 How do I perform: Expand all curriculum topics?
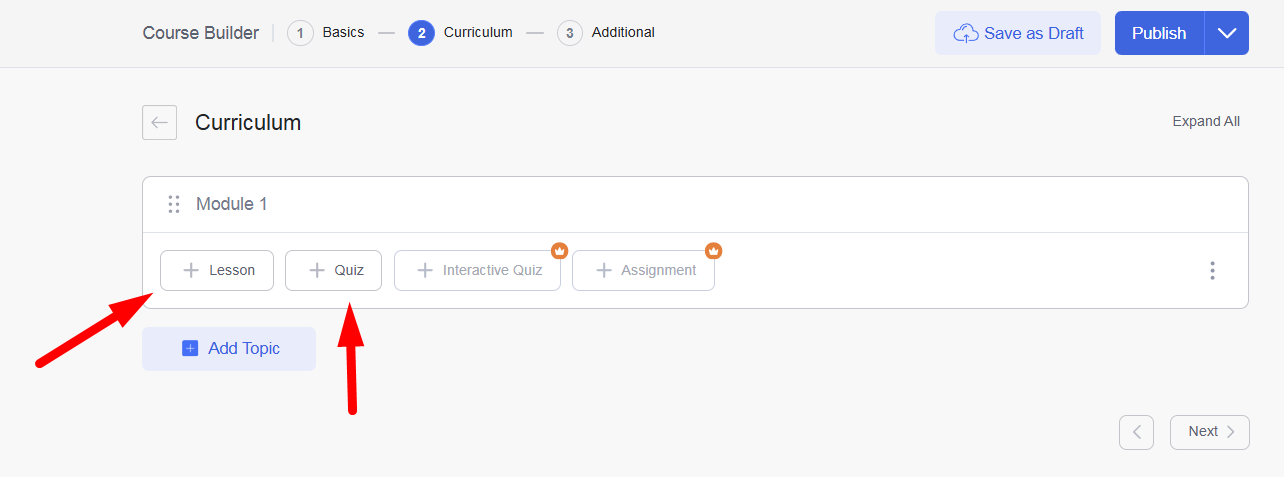[x=1206, y=121]
